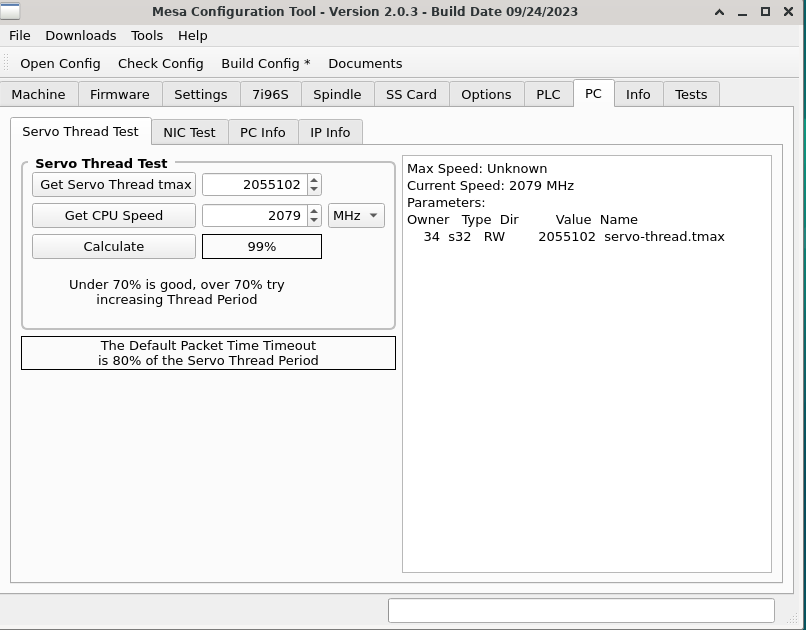The height and width of the screenshot is (630, 806).
Task: Click Check Config in the toolbar
Action: [160, 63]
